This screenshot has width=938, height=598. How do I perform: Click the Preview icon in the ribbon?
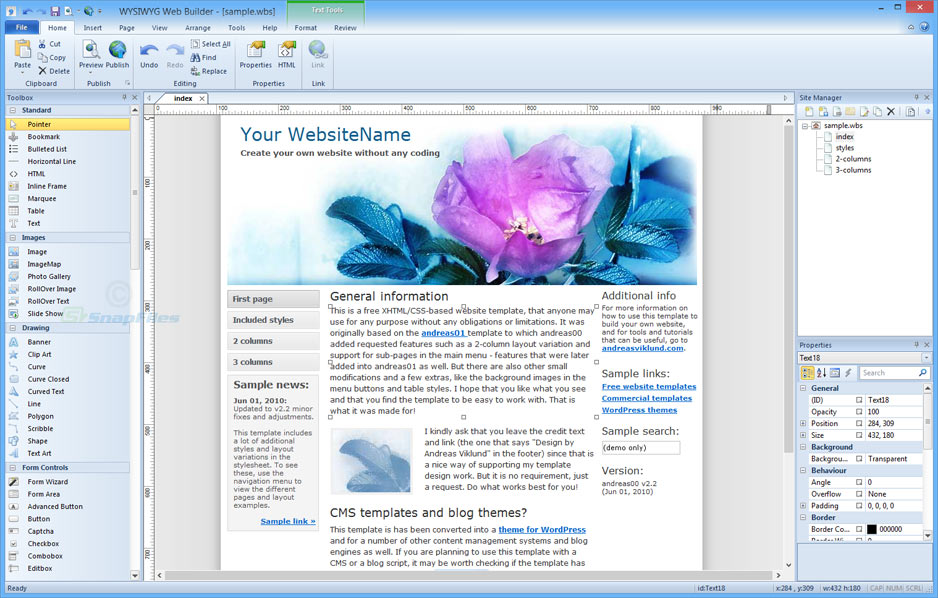(91, 50)
